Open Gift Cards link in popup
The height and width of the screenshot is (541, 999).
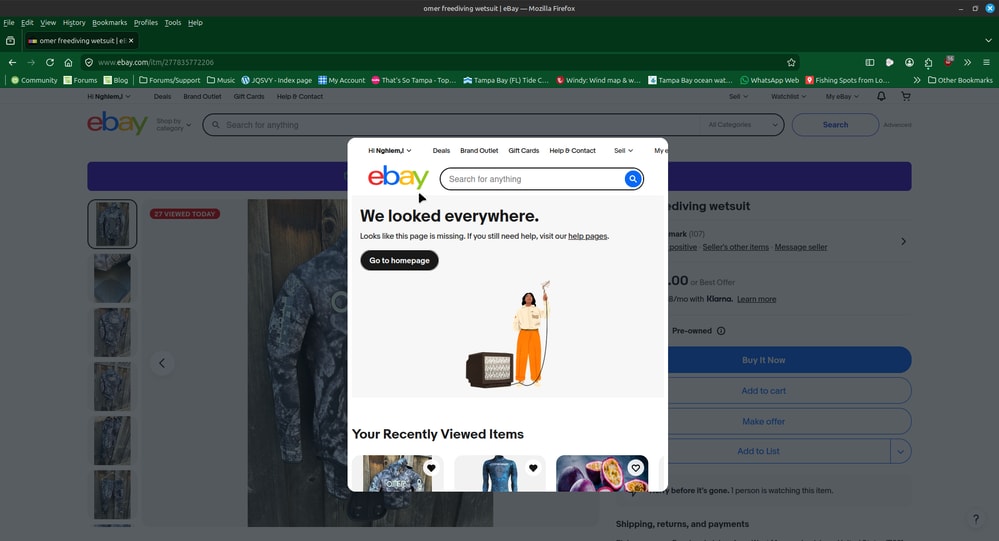pos(524,151)
